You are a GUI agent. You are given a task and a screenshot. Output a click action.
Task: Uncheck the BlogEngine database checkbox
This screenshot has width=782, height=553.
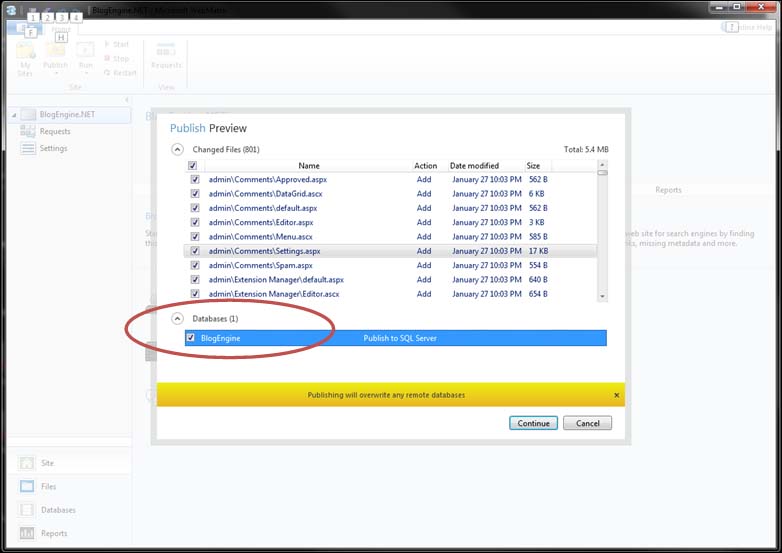click(x=191, y=338)
